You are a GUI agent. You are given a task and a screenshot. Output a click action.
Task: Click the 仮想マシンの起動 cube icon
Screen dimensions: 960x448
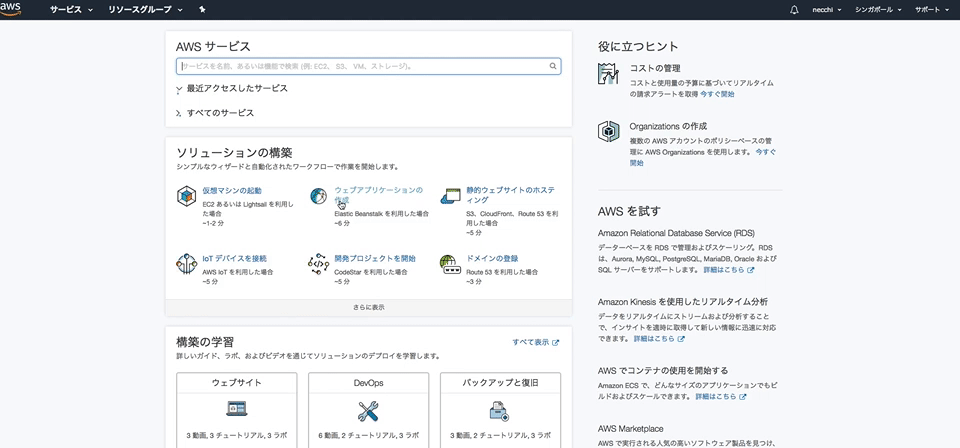186,196
